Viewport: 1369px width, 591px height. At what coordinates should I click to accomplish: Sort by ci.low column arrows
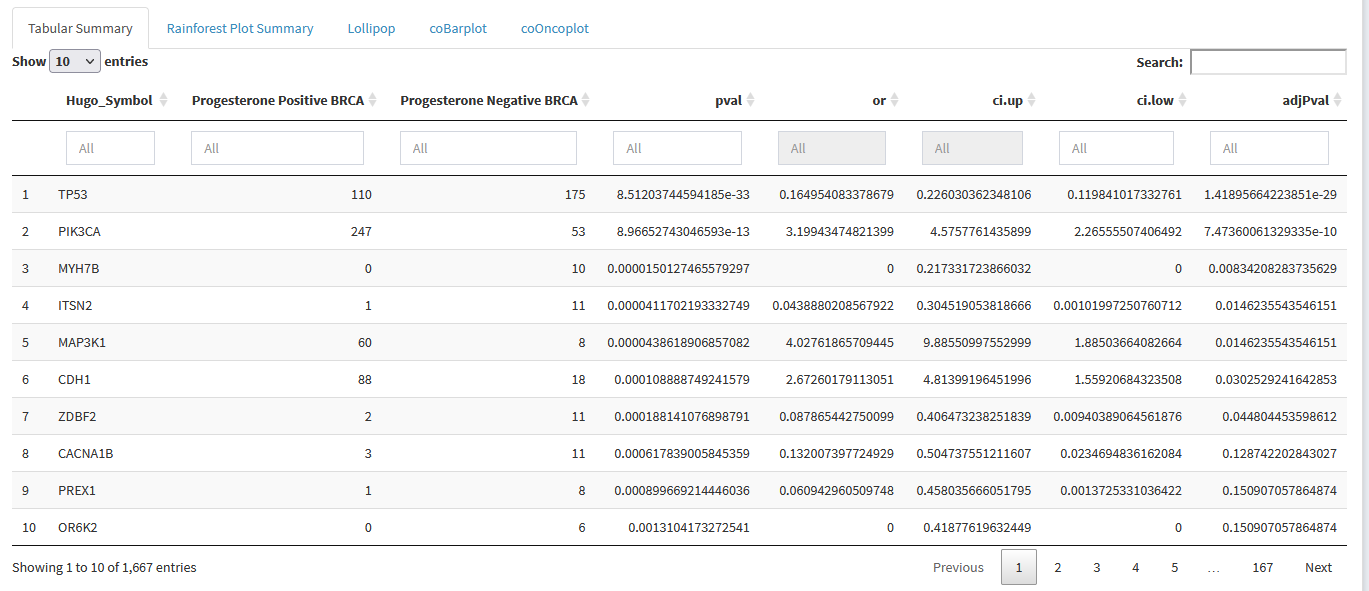tap(1183, 100)
